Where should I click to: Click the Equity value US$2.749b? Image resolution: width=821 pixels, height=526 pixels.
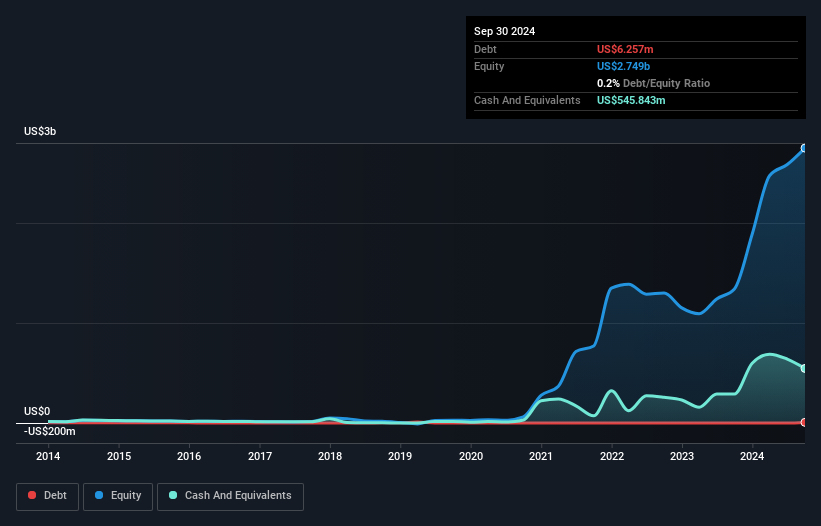click(x=623, y=66)
